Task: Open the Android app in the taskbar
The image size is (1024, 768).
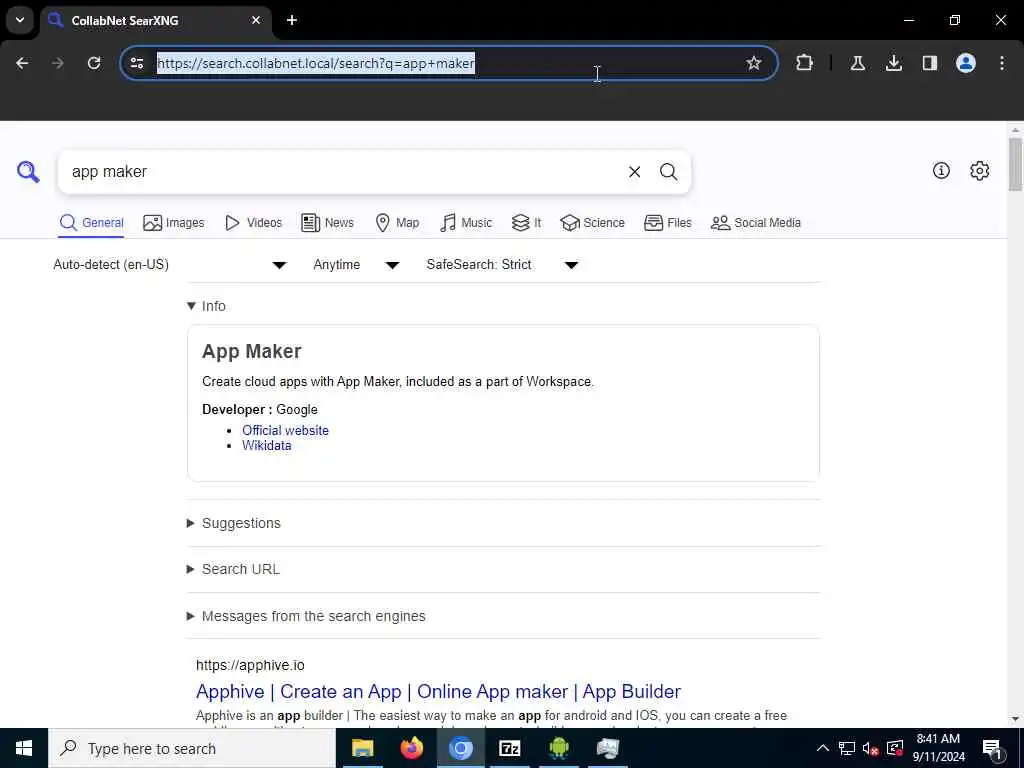Action: [x=558, y=748]
